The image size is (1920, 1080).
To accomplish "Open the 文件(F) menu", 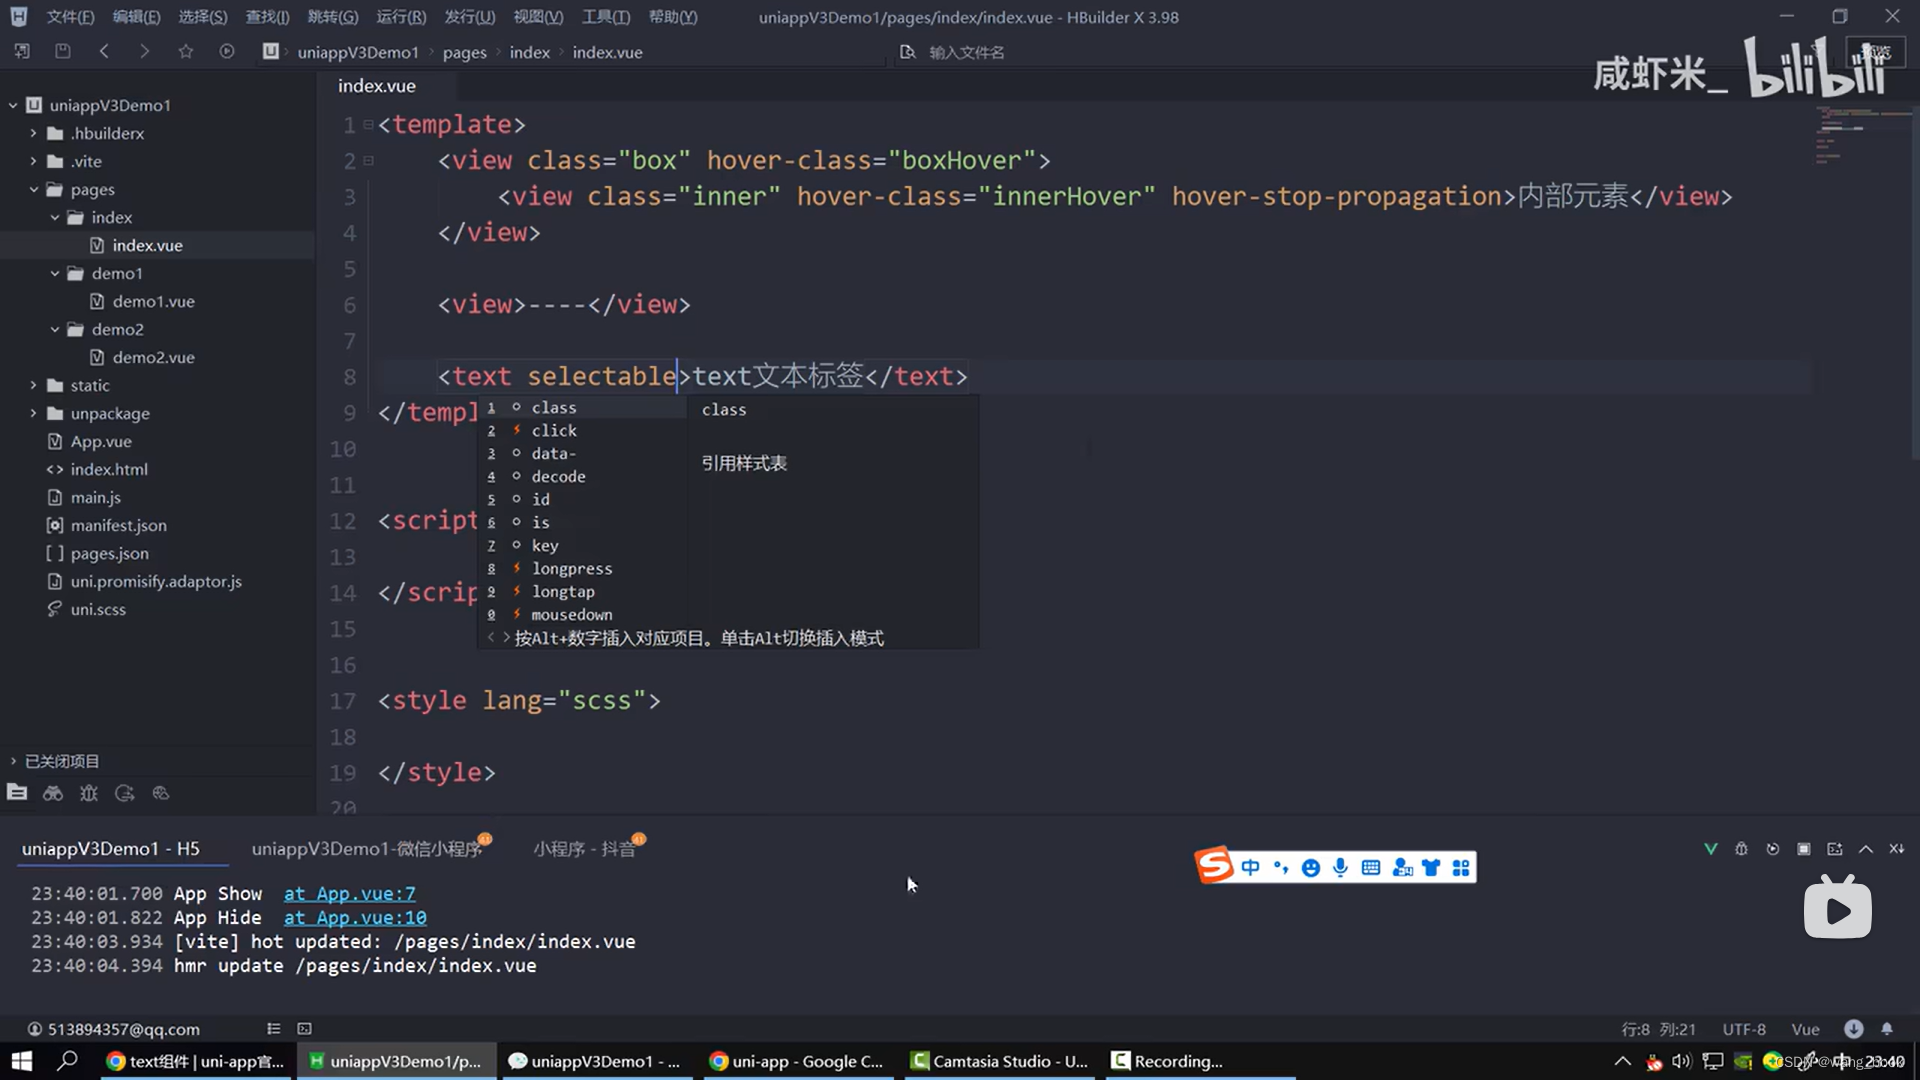I will pos(70,17).
